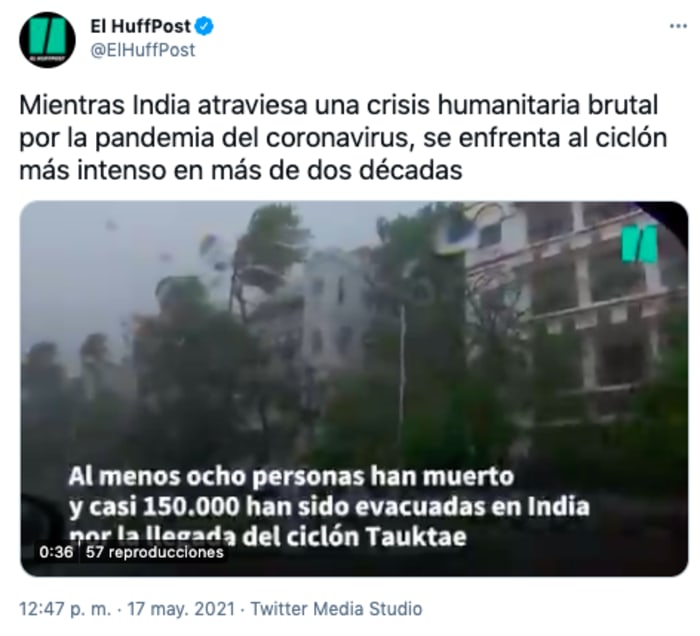Click the green HuffPost logo watermark in video
The width and height of the screenshot is (700, 636).
coord(640,244)
